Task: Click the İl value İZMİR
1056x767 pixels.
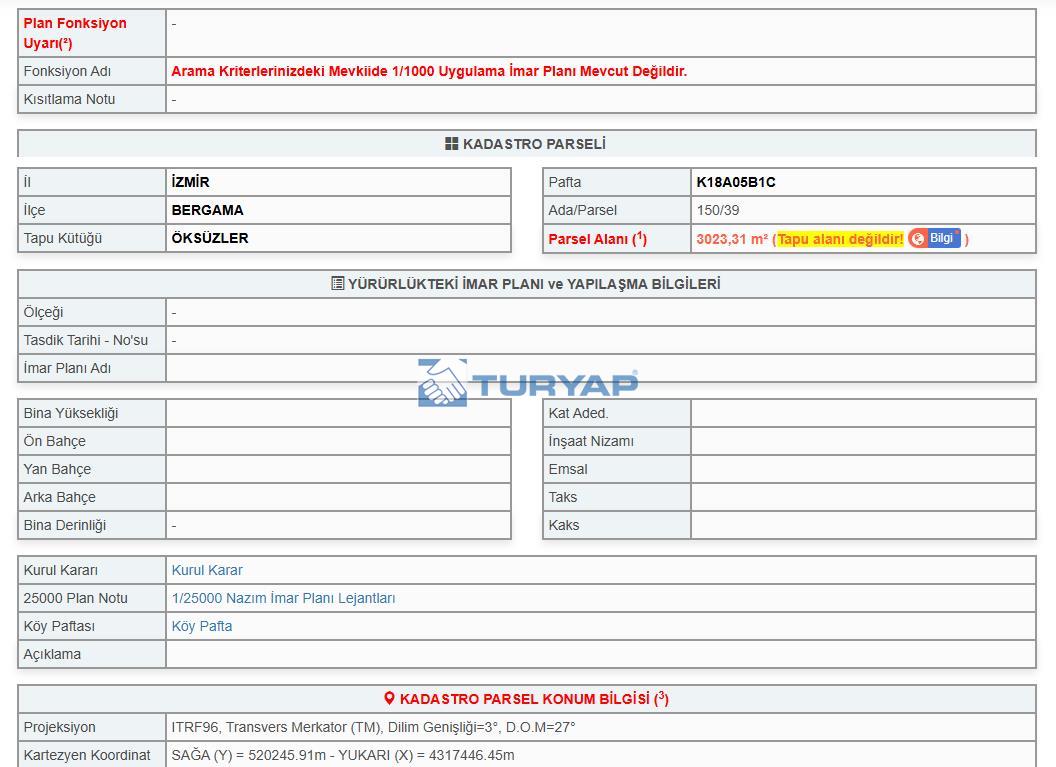Action: [x=190, y=182]
